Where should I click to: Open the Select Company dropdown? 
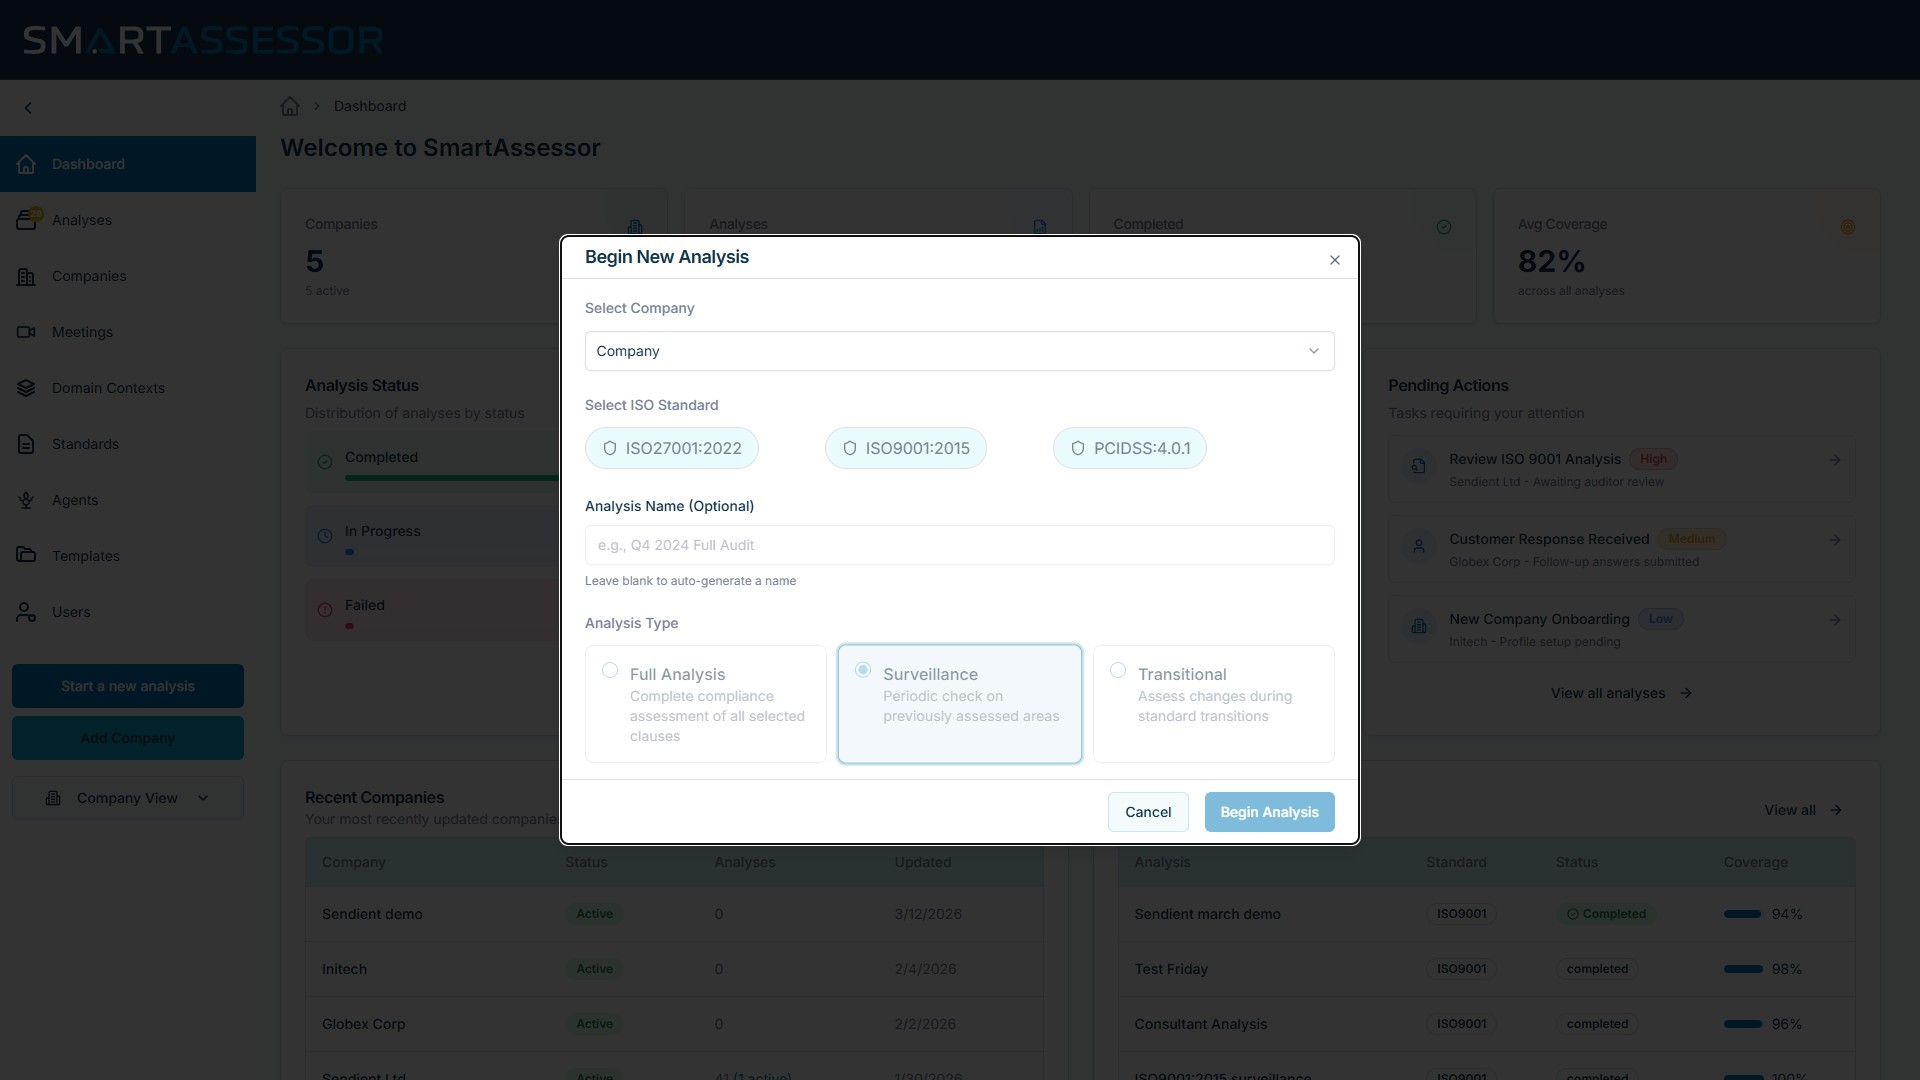[959, 351]
